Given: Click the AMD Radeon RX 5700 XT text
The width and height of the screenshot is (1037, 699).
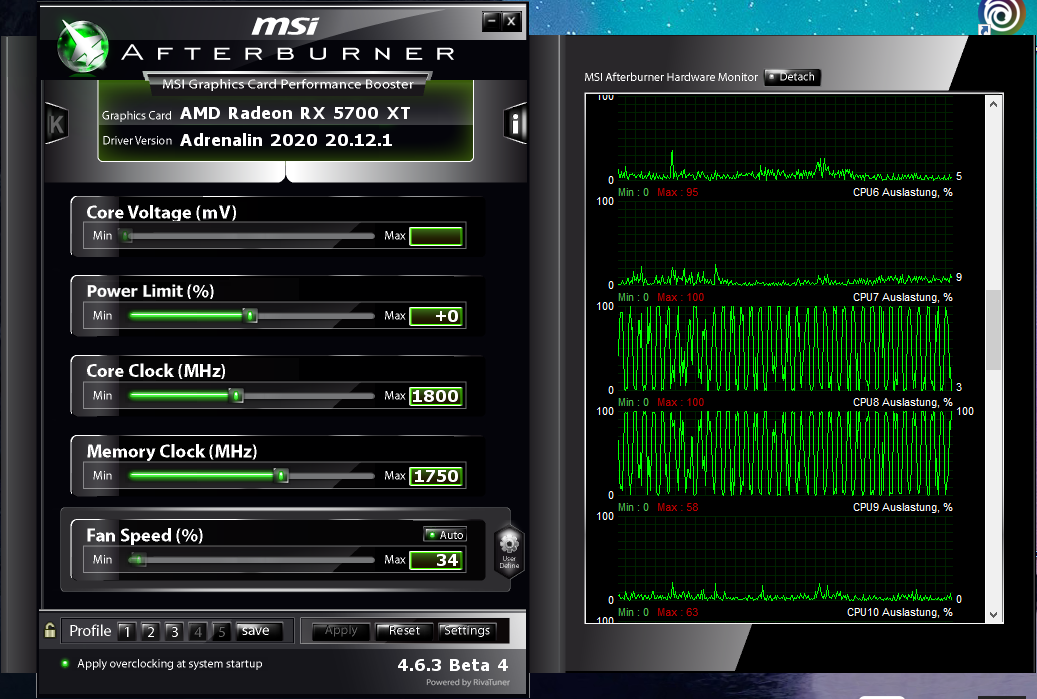Looking at the screenshot, I should (x=295, y=113).
